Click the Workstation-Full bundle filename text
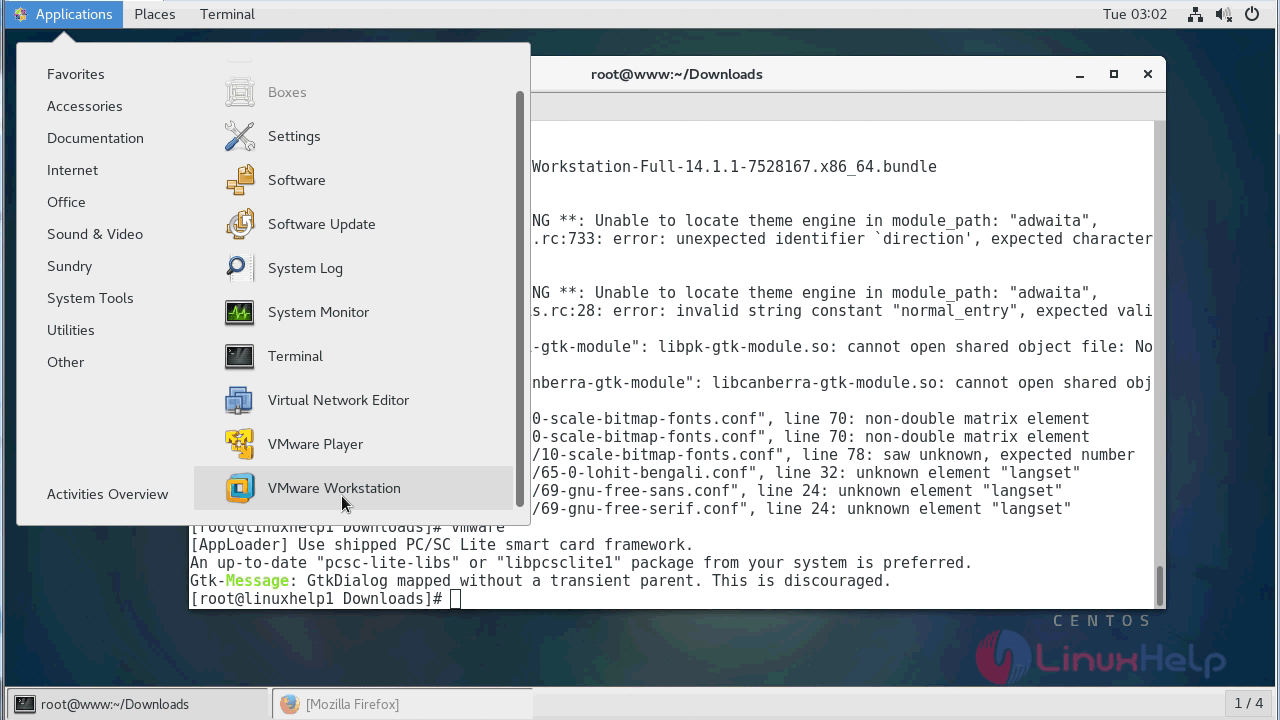Viewport: 1280px width, 720px height. coord(734,167)
